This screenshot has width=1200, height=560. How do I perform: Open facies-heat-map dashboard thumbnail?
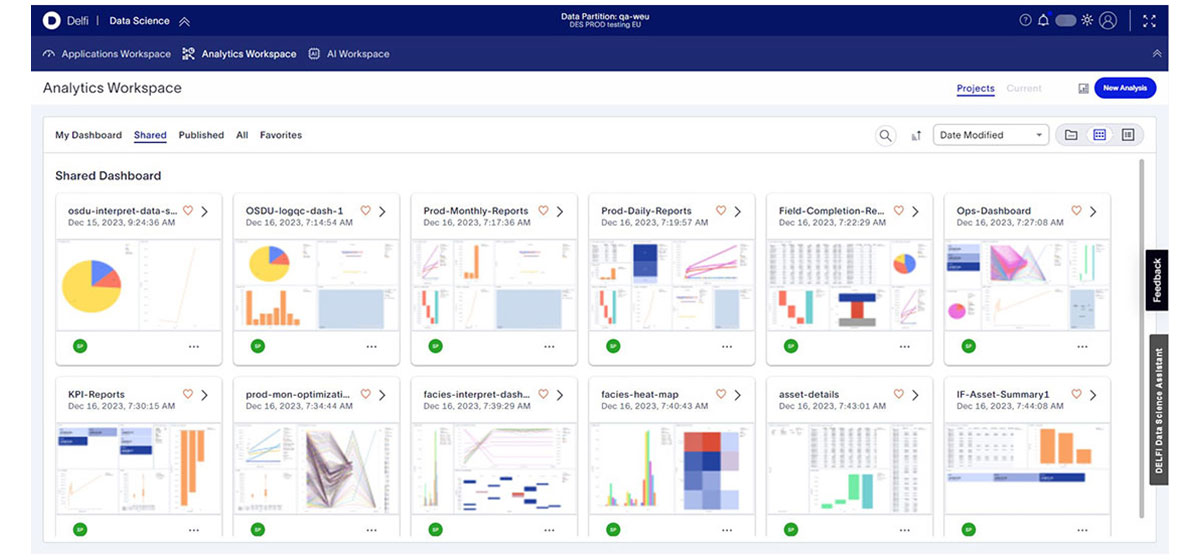(x=672, y=468)
